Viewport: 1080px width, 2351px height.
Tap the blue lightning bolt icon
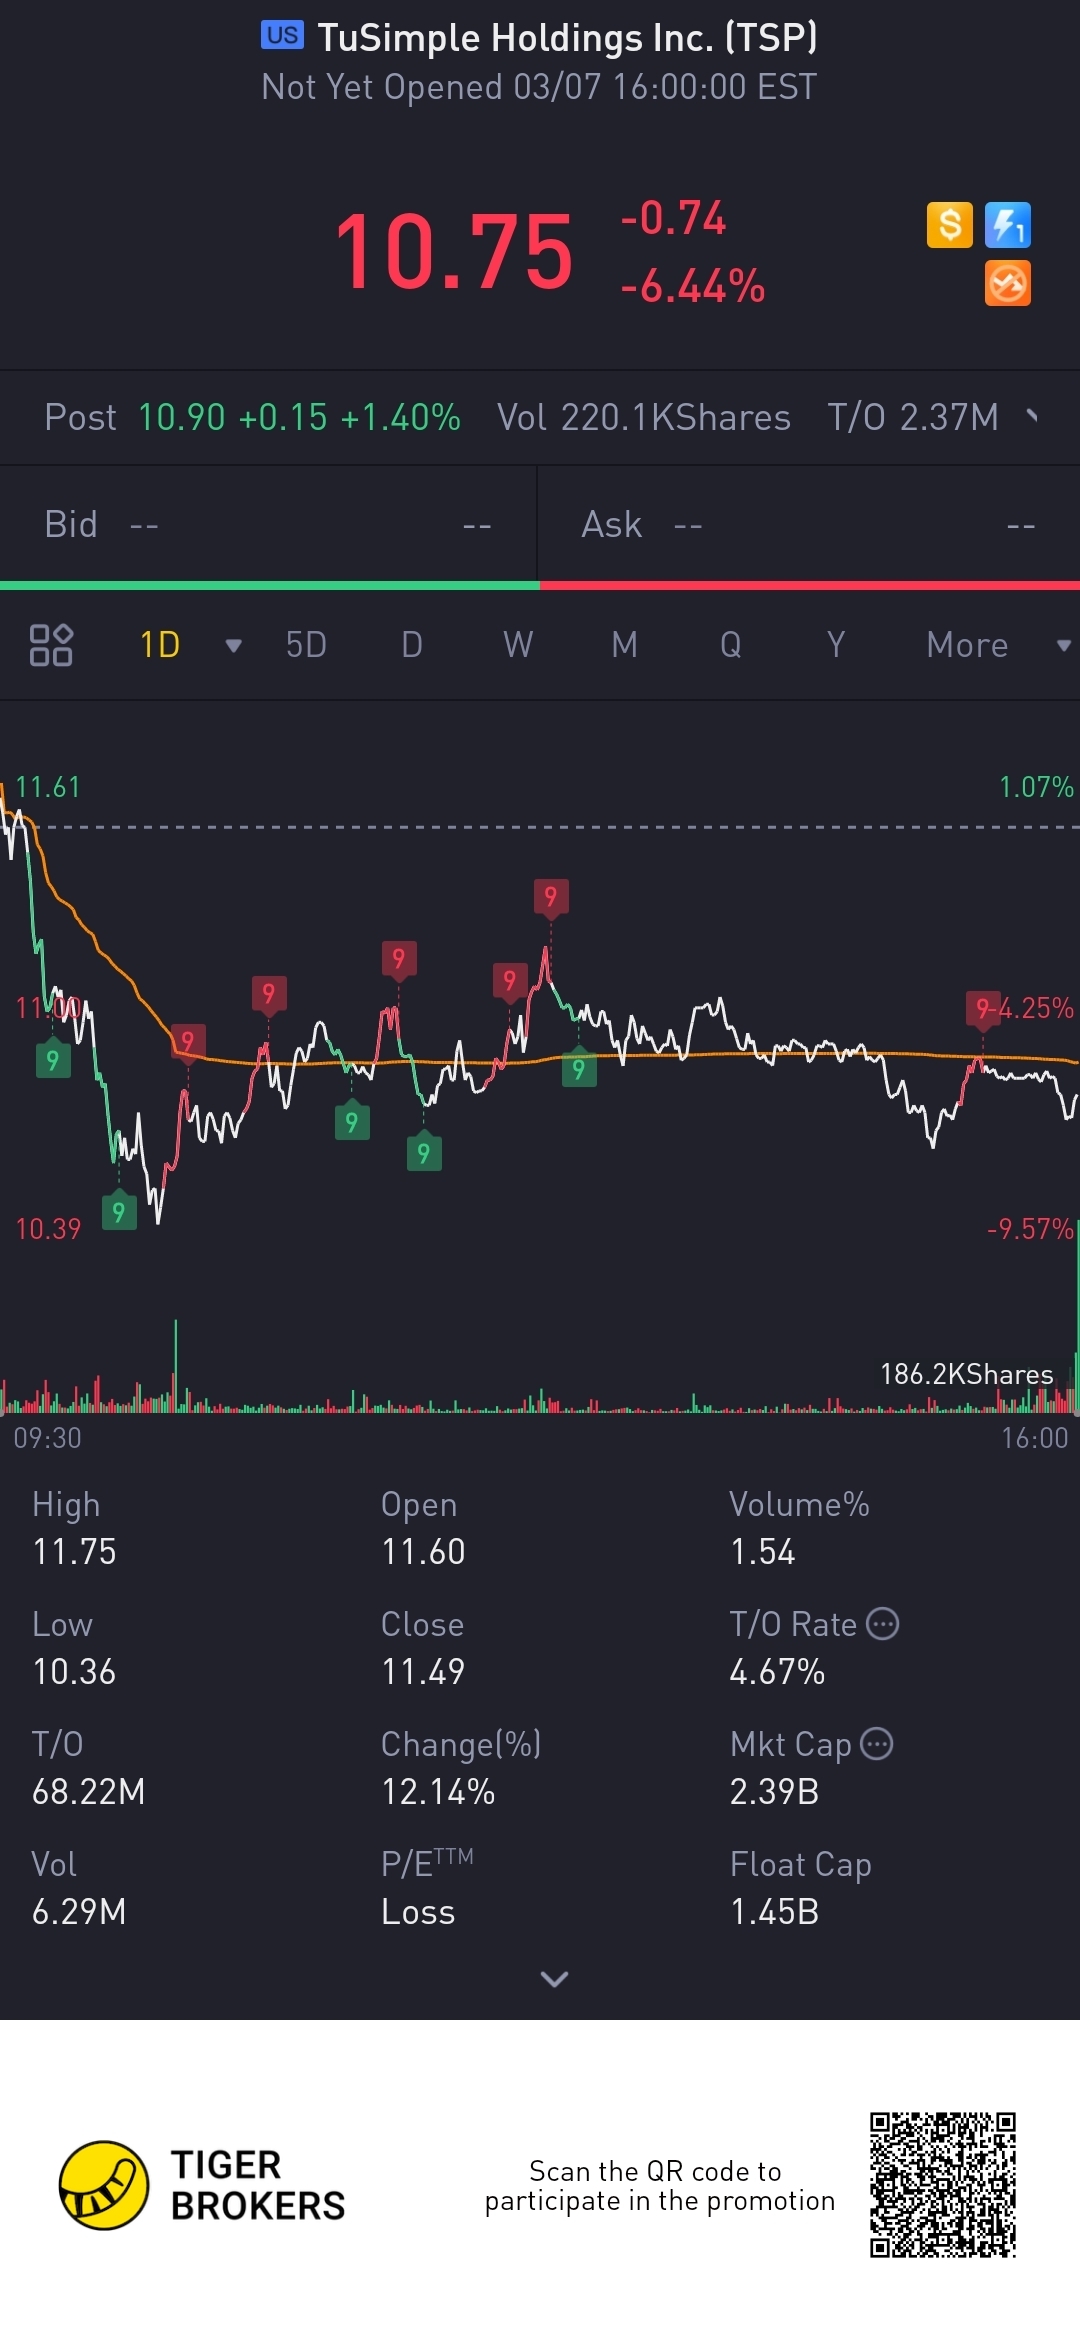1007,225
